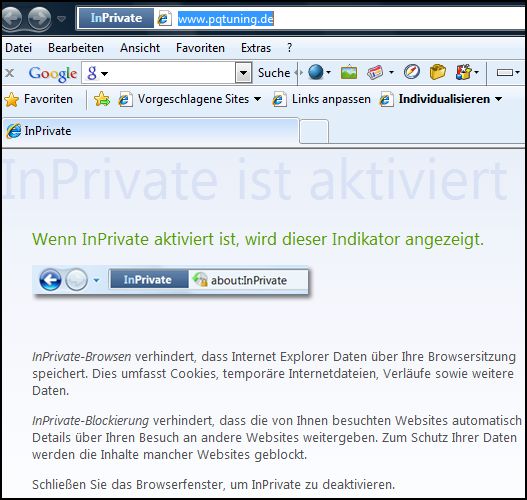Open the Datei menu

coord(18,48)
